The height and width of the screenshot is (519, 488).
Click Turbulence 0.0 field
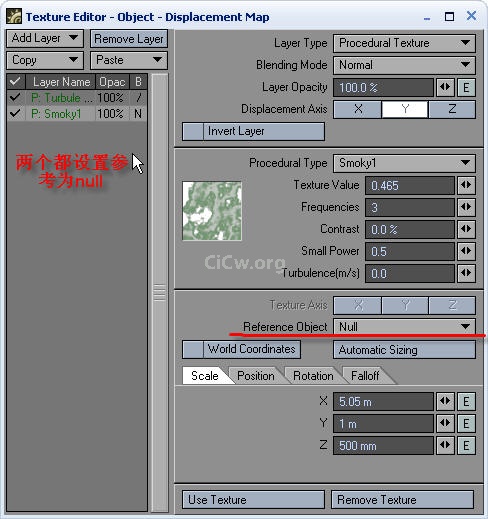(x=410, y=273)
